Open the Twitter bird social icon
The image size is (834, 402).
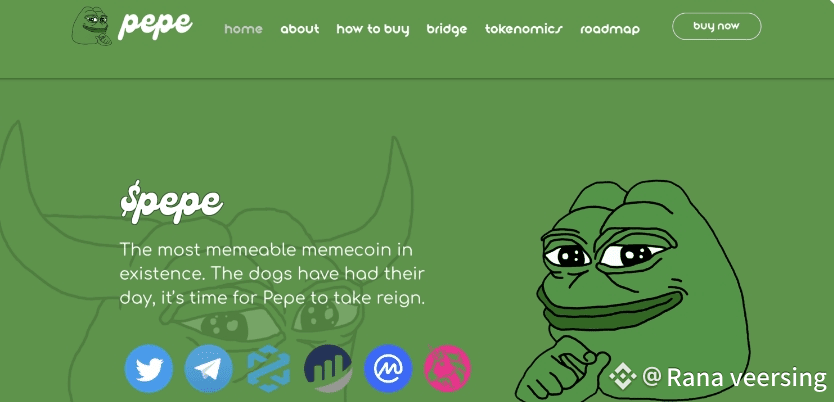pyautogui.click(x=148, y=368)
